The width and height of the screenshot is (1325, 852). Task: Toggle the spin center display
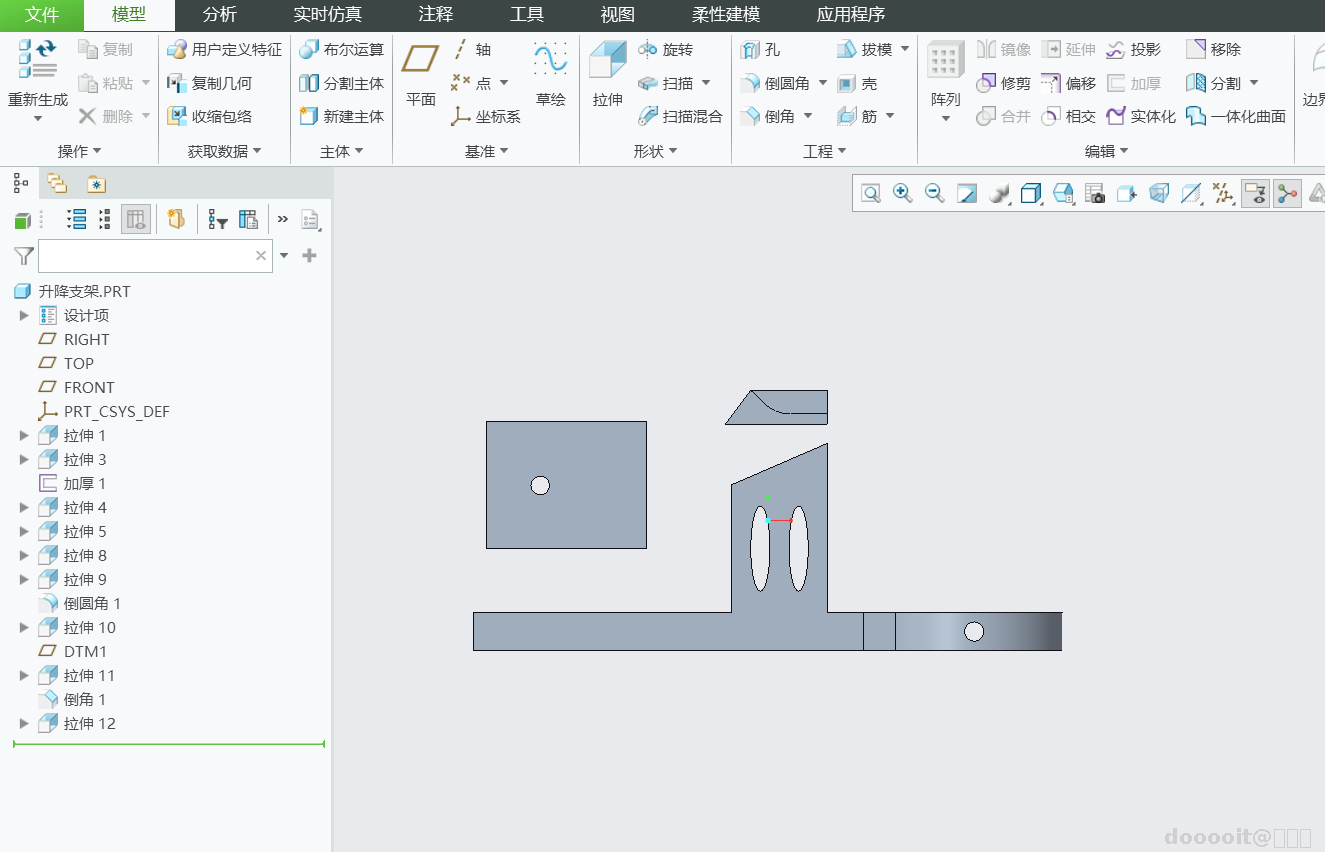[1287, 193]
